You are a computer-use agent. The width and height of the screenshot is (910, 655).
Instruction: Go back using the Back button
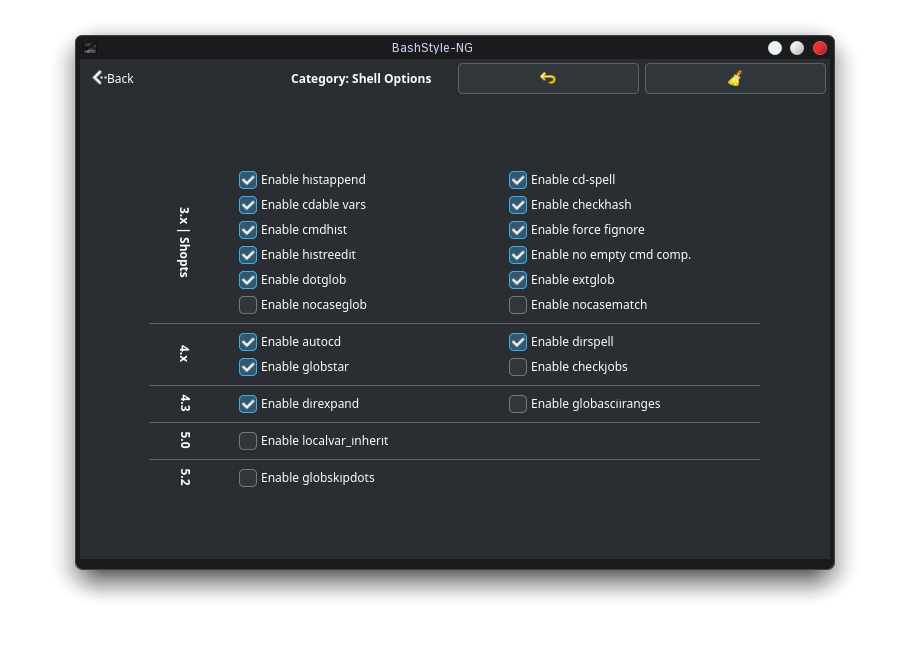tap(113, 78)
